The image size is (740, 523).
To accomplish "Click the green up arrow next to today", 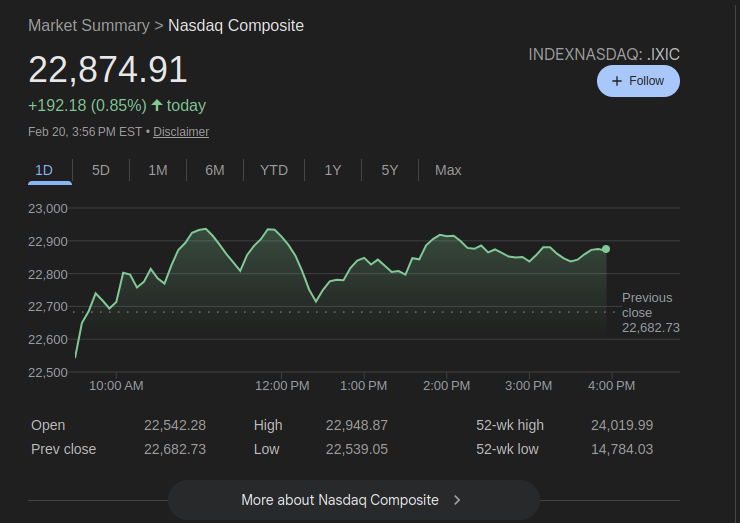I will [157, 105].
